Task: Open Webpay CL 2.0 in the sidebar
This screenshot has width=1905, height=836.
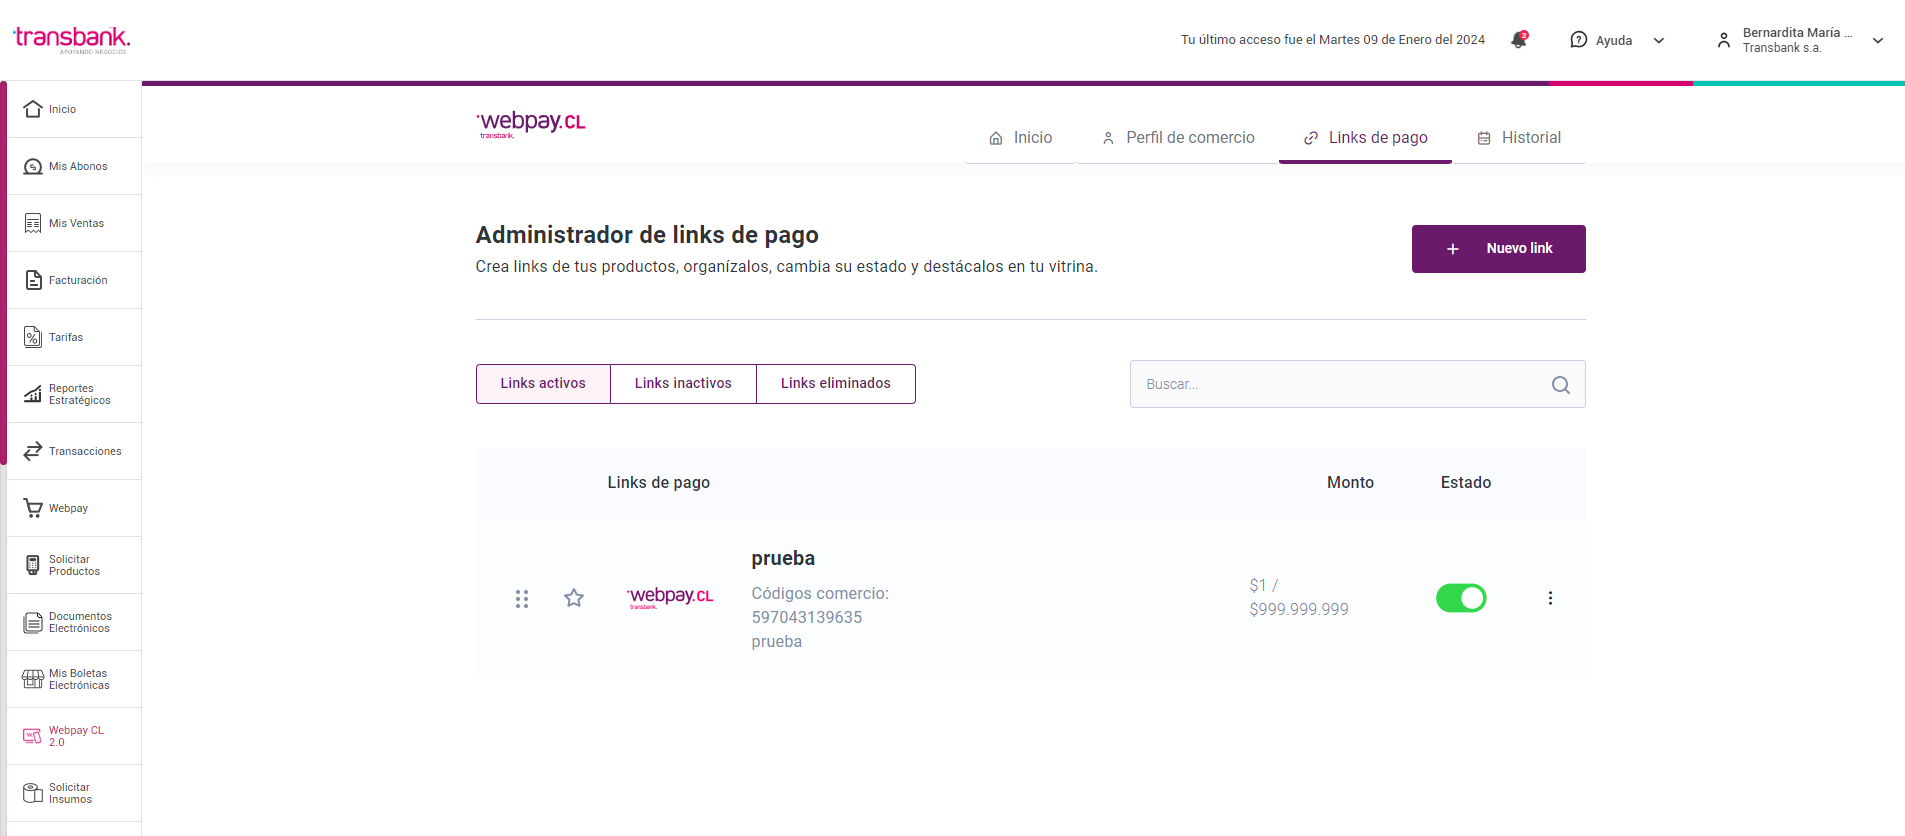Action: tap(74, 736)
